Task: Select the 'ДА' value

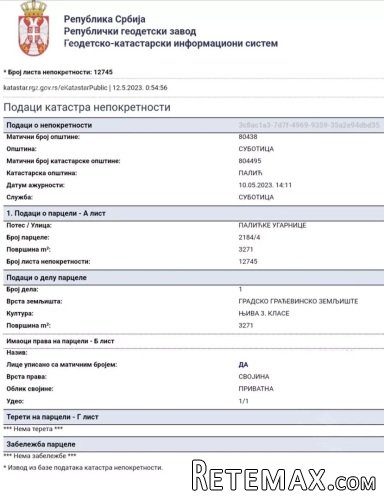Action: 243,365
